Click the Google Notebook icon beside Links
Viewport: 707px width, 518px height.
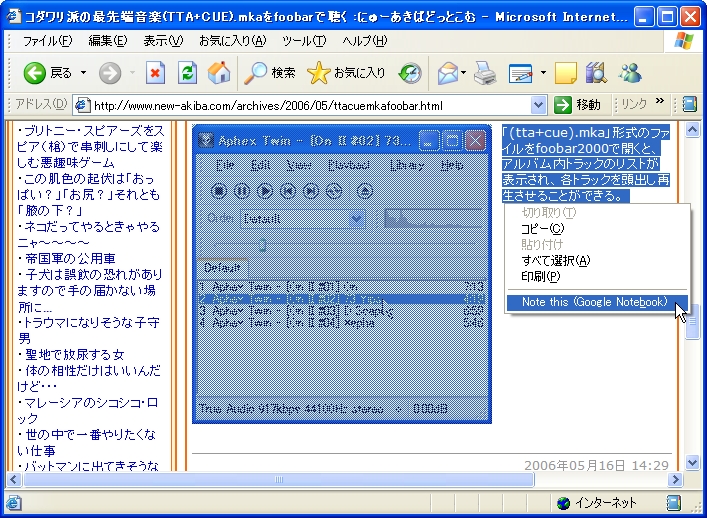click(x=689, y=104)
